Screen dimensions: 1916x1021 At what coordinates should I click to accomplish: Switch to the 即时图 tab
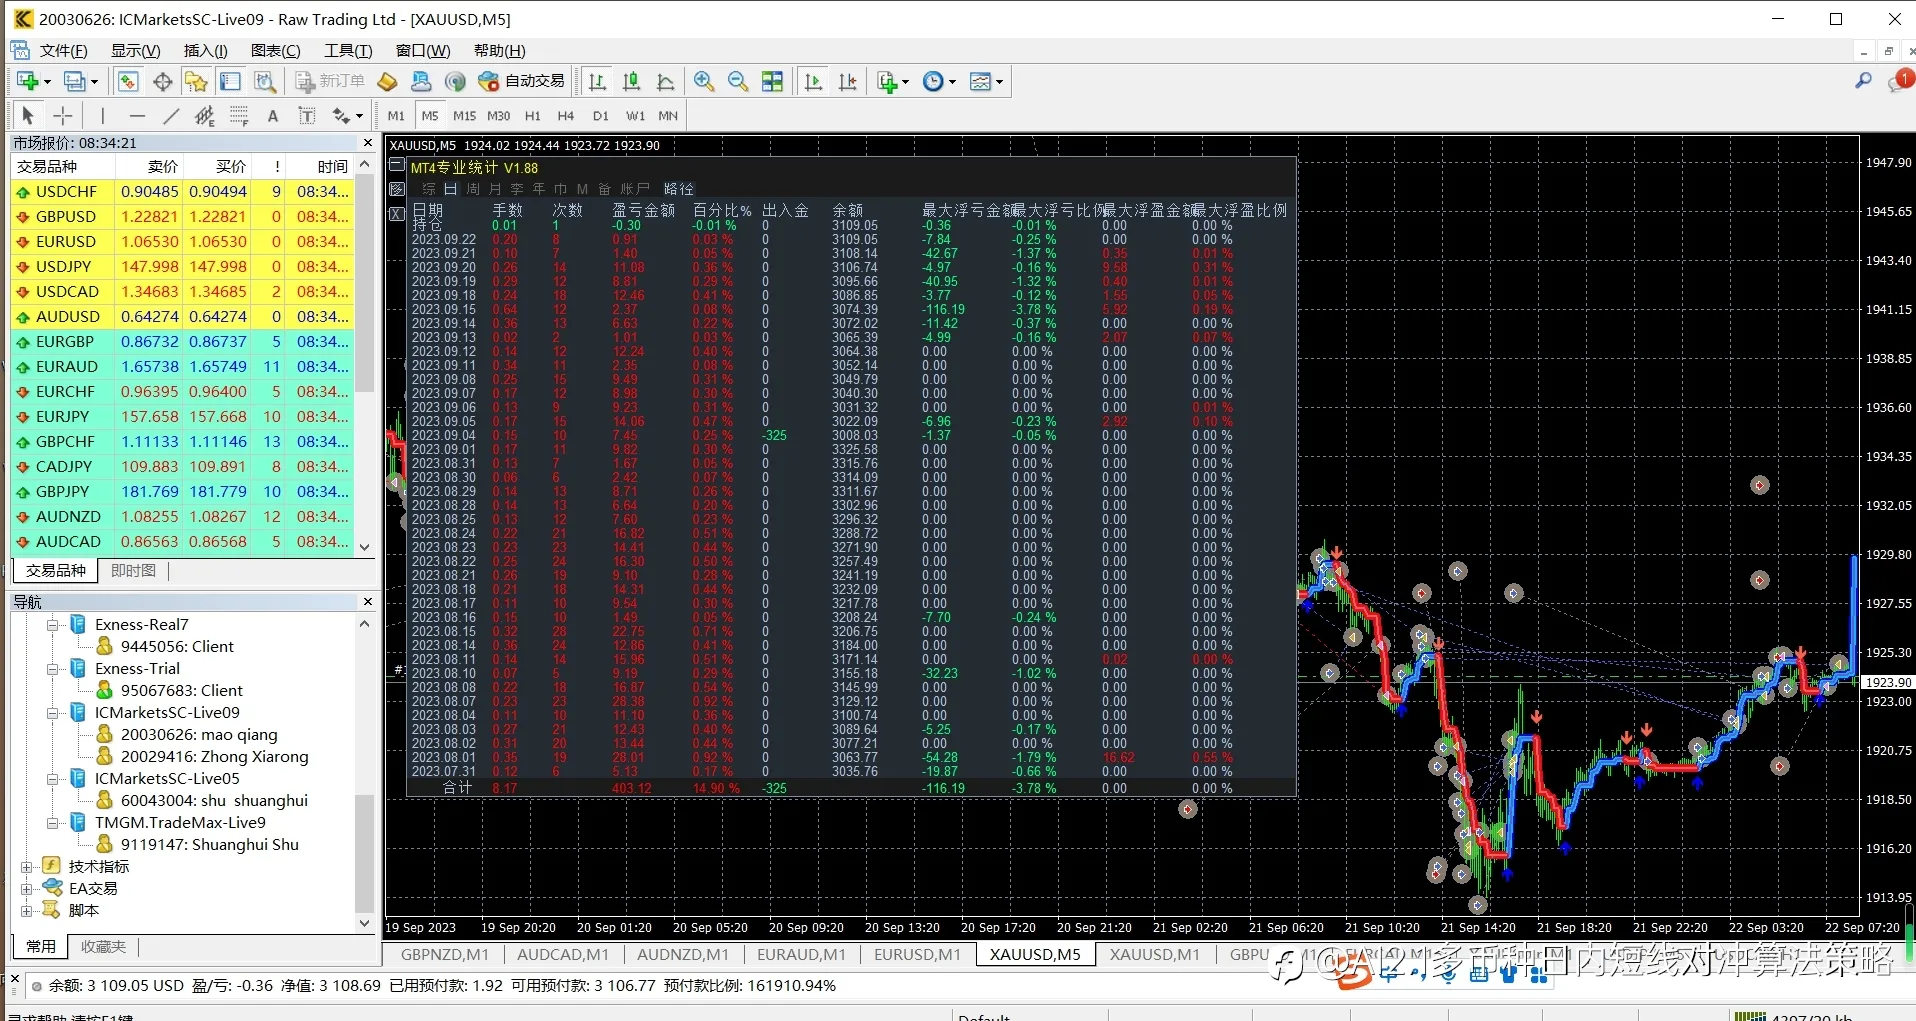click(133, 571)
